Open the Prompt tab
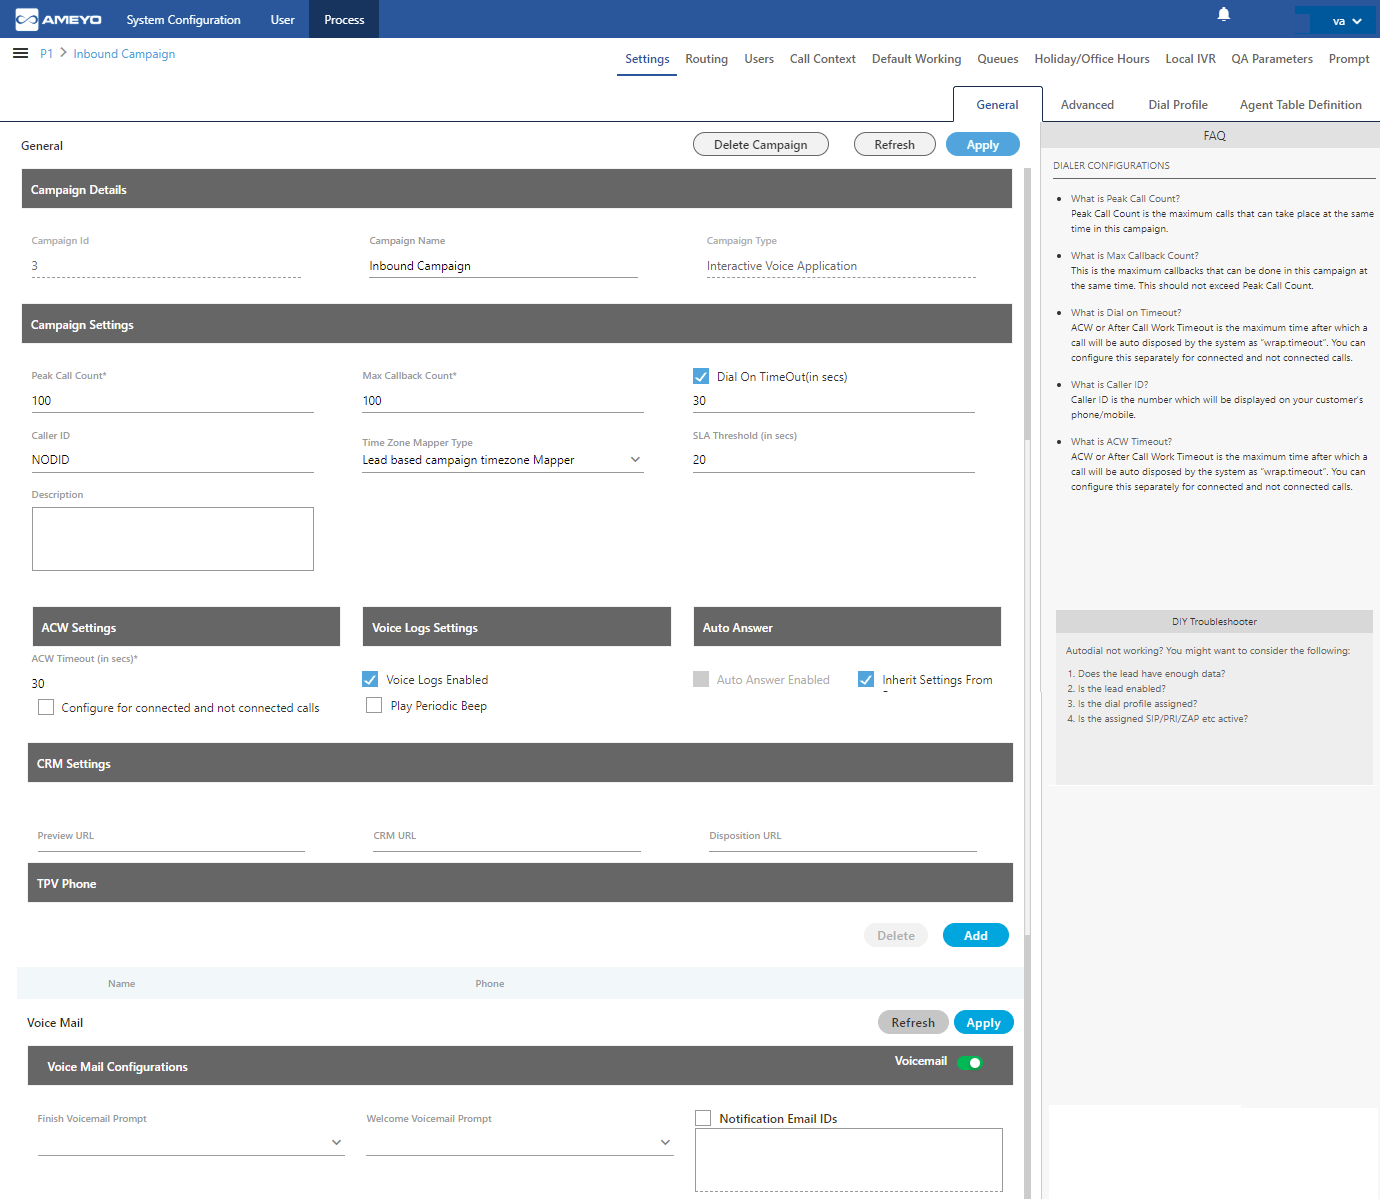Image resolution: width=1380 pixels, height=1199 pixels. [1349, 59]
